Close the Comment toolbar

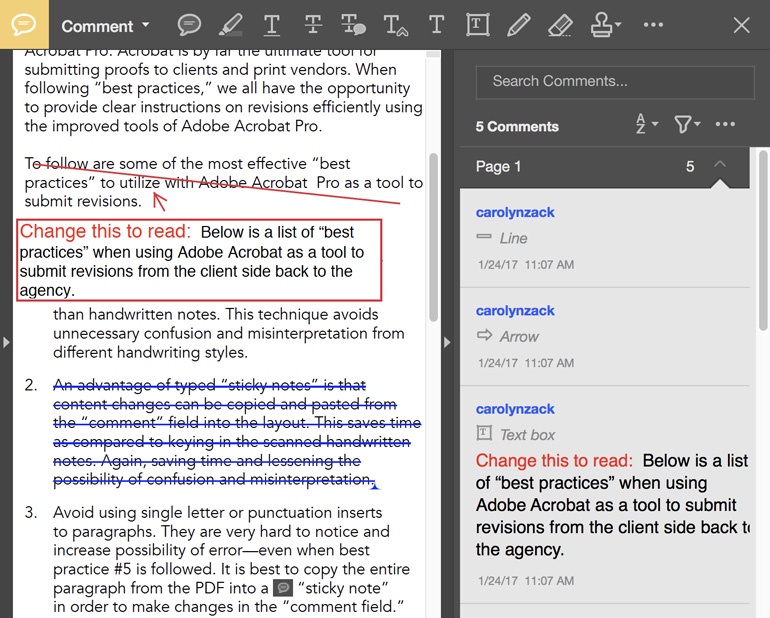point(741,25)
